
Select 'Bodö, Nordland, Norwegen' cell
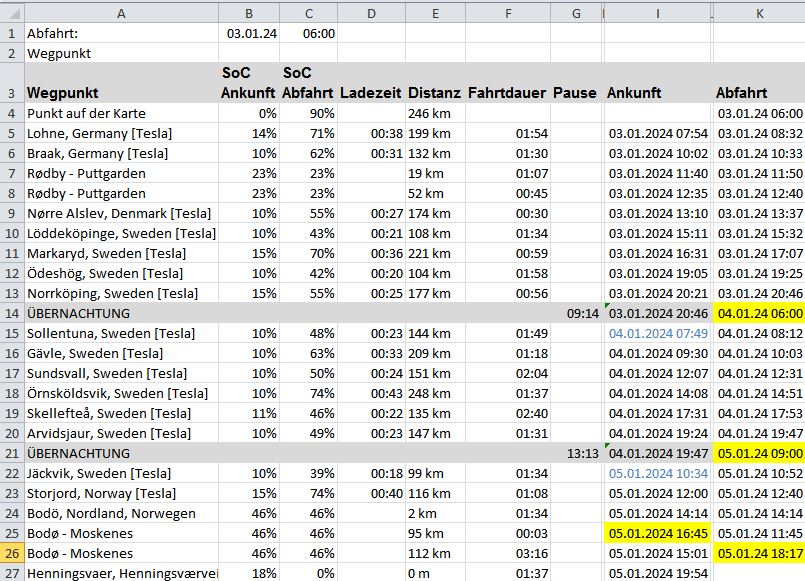coord(121,513)
